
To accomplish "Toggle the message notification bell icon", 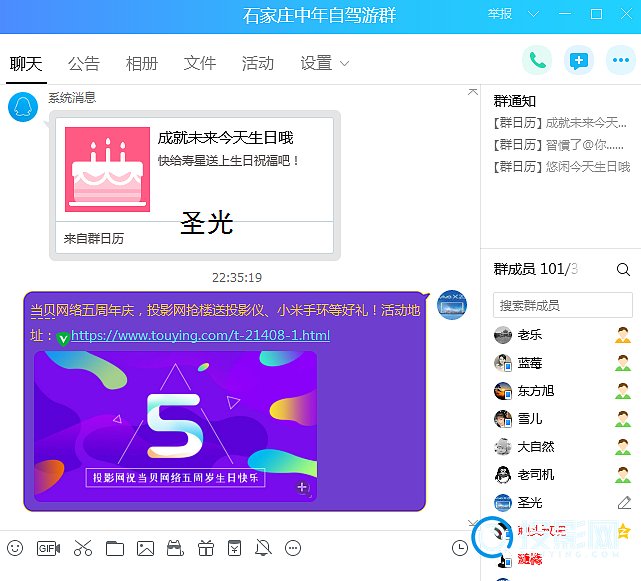I will click(263, 547).
